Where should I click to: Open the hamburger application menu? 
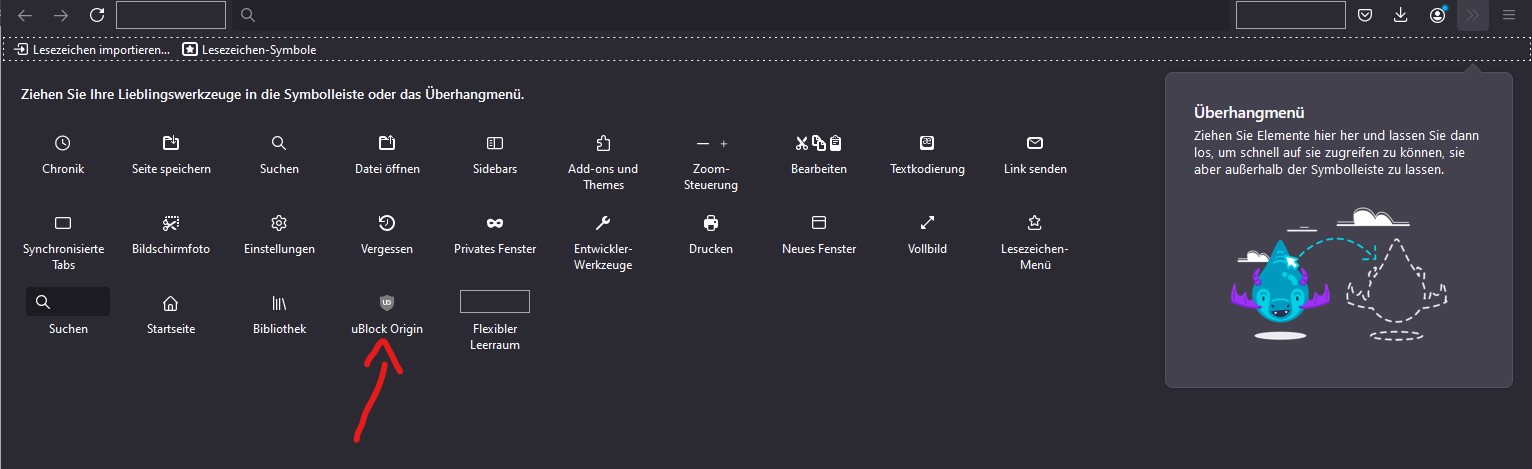1509,15
